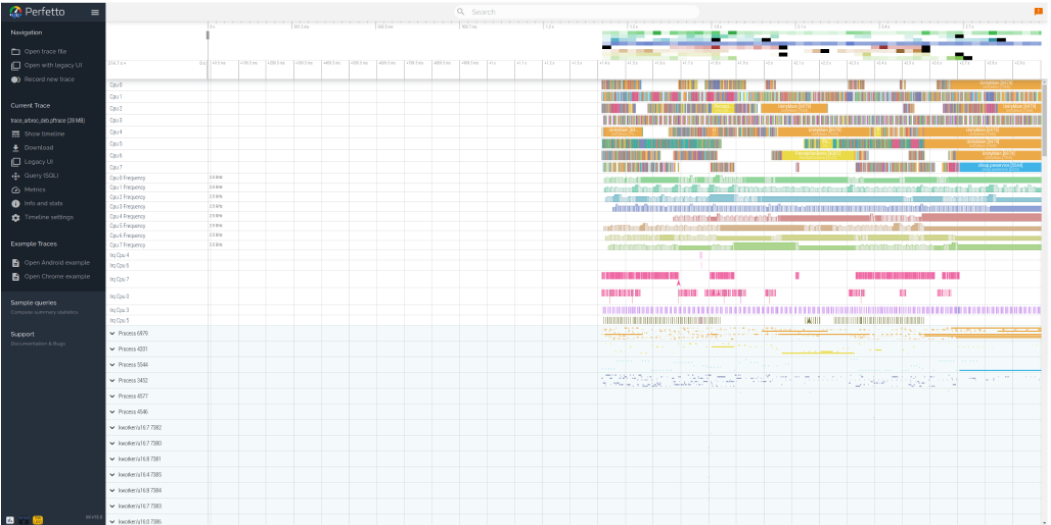Image resolution: width=1051 pixels, height=525 pixels.
Task: Expand the Process 6979 track group
Action: coord(111,333)
